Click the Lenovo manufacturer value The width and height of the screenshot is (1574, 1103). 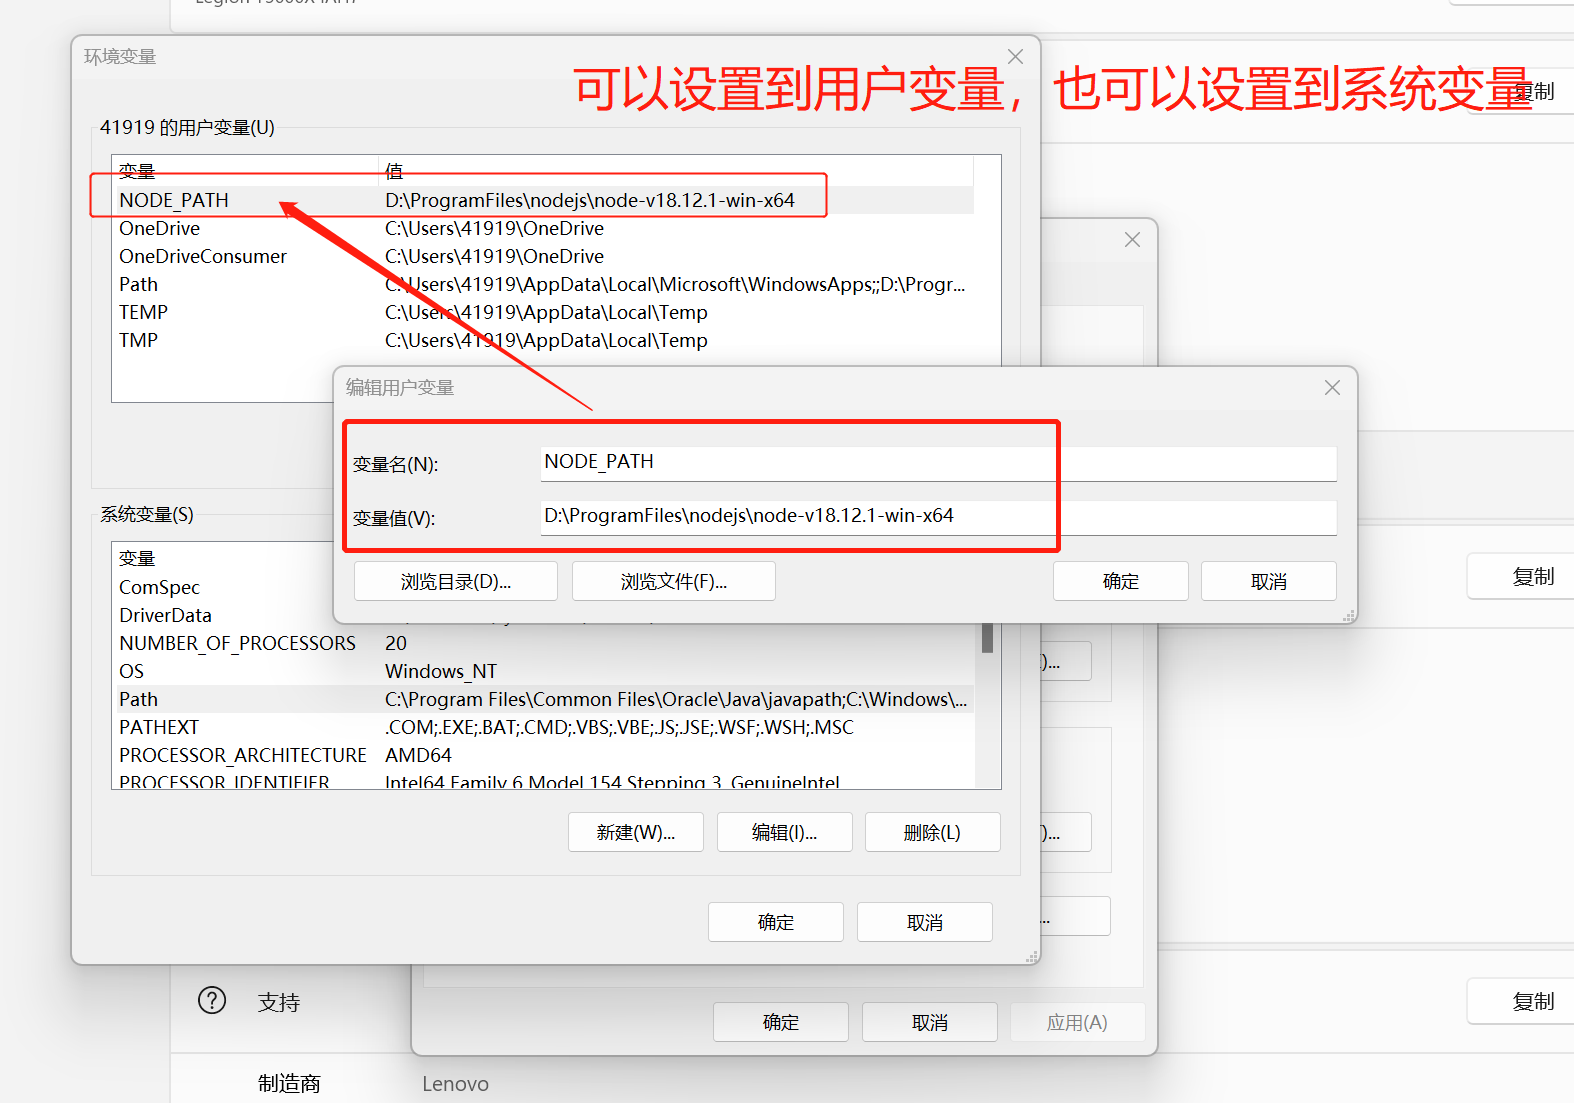click(x=455, y=1083)
